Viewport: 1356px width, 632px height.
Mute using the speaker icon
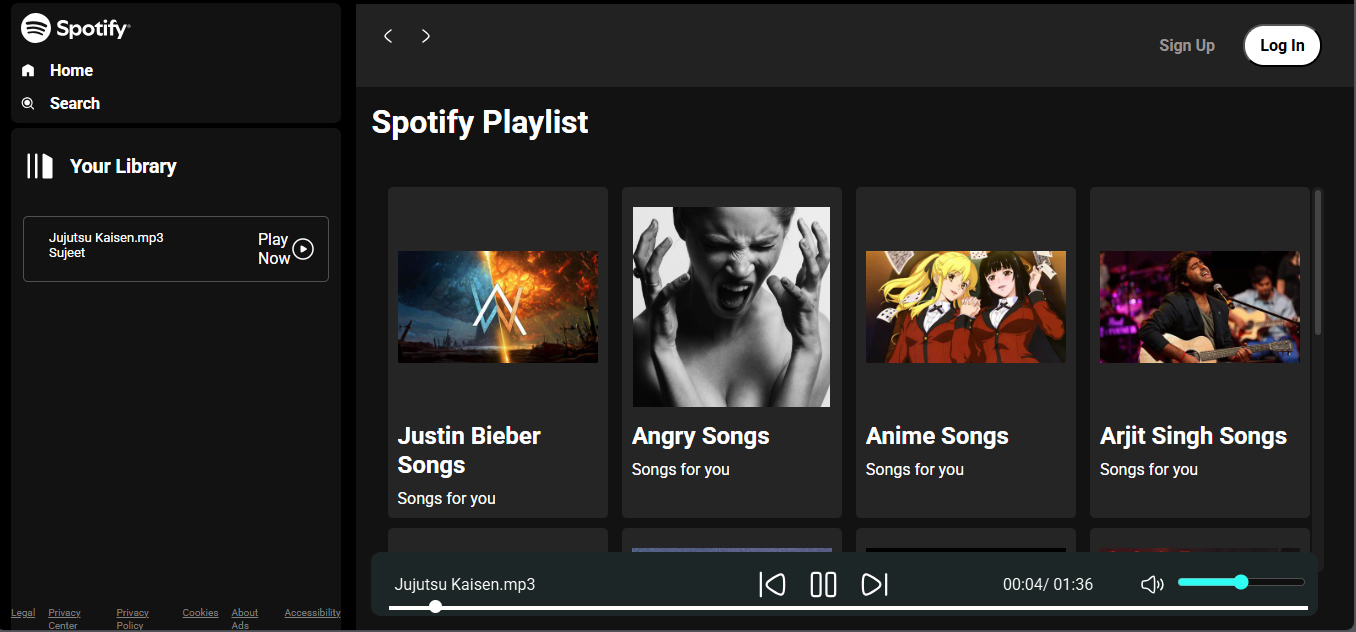tap(1152, 584)
